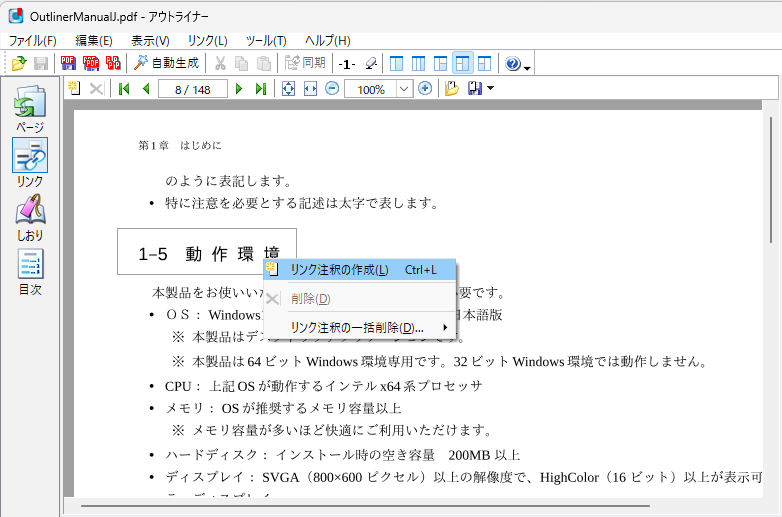Select the first pane layout icon
Viewport: 782px width, 517px height.
(396, 63)
